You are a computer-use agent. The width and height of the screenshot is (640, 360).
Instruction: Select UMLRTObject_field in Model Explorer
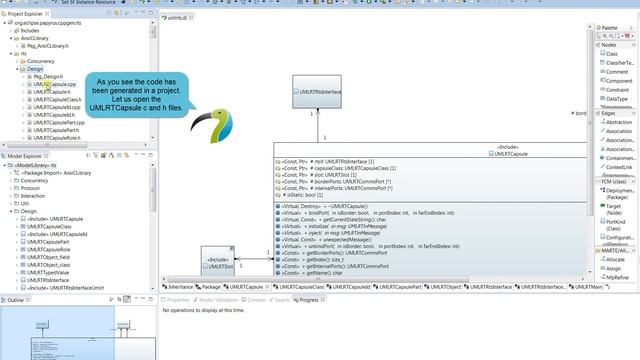coord(48,257)
